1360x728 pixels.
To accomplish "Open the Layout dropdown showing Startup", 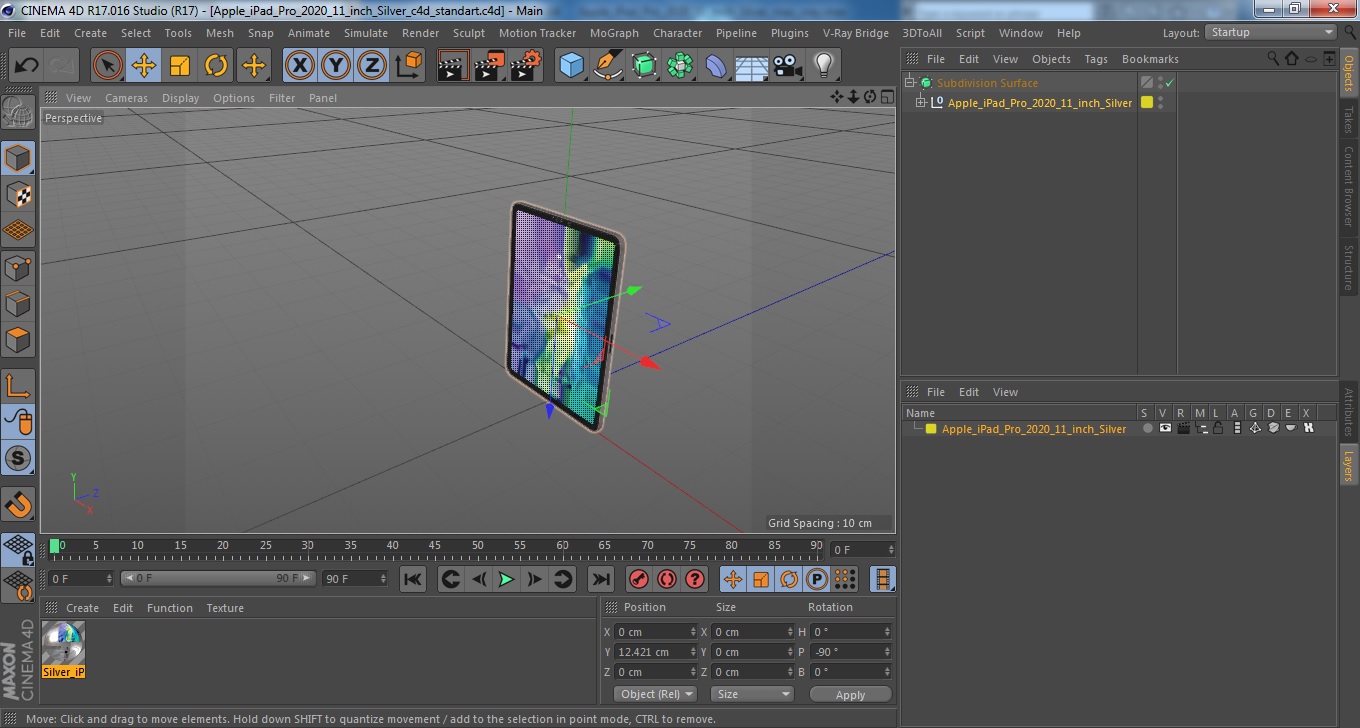I will click(x=1271, y=32).
